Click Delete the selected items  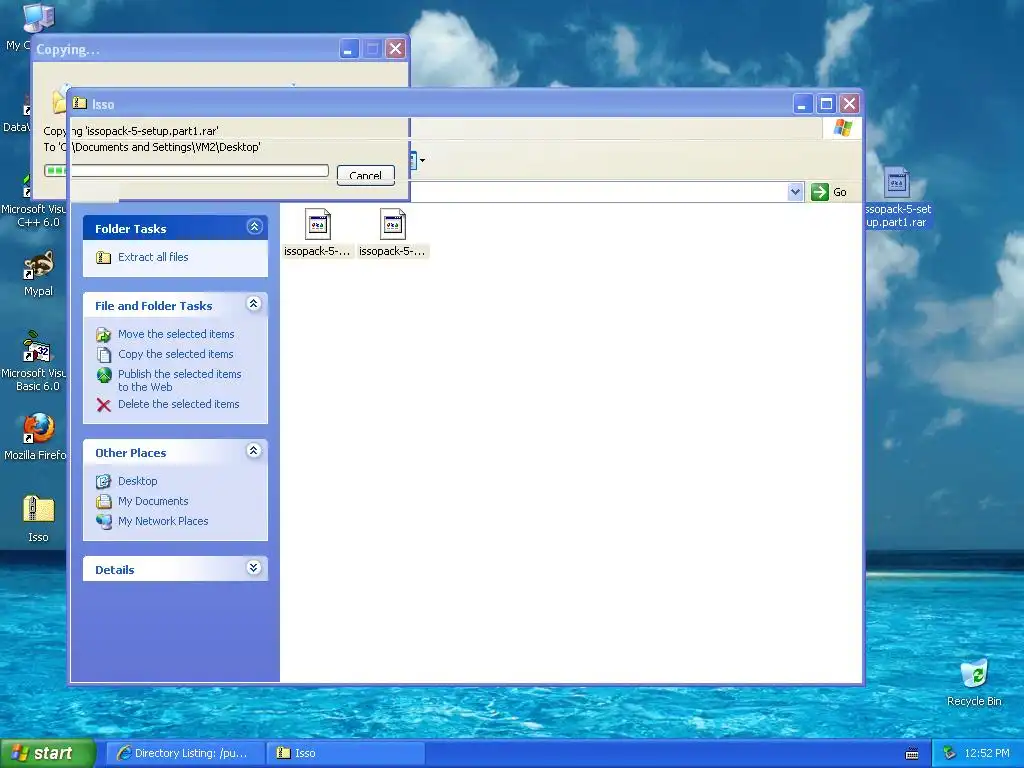tap(178, 404)
